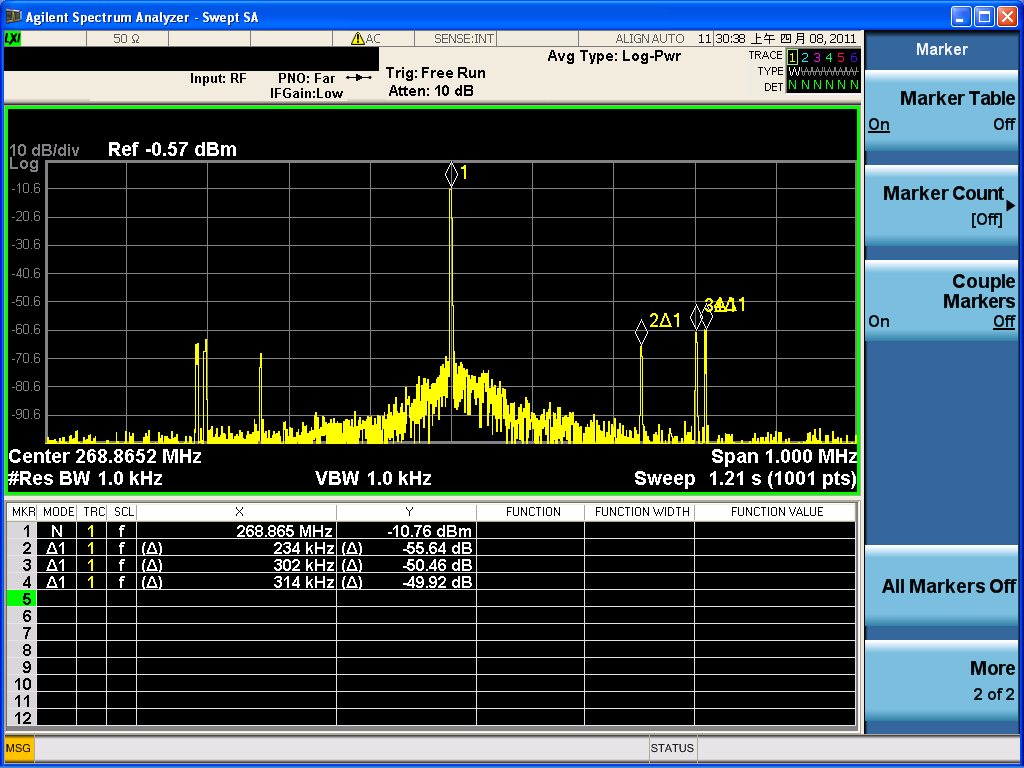
Task: Click the 10 dB/div scale label
Action: (x=44, y=151)
